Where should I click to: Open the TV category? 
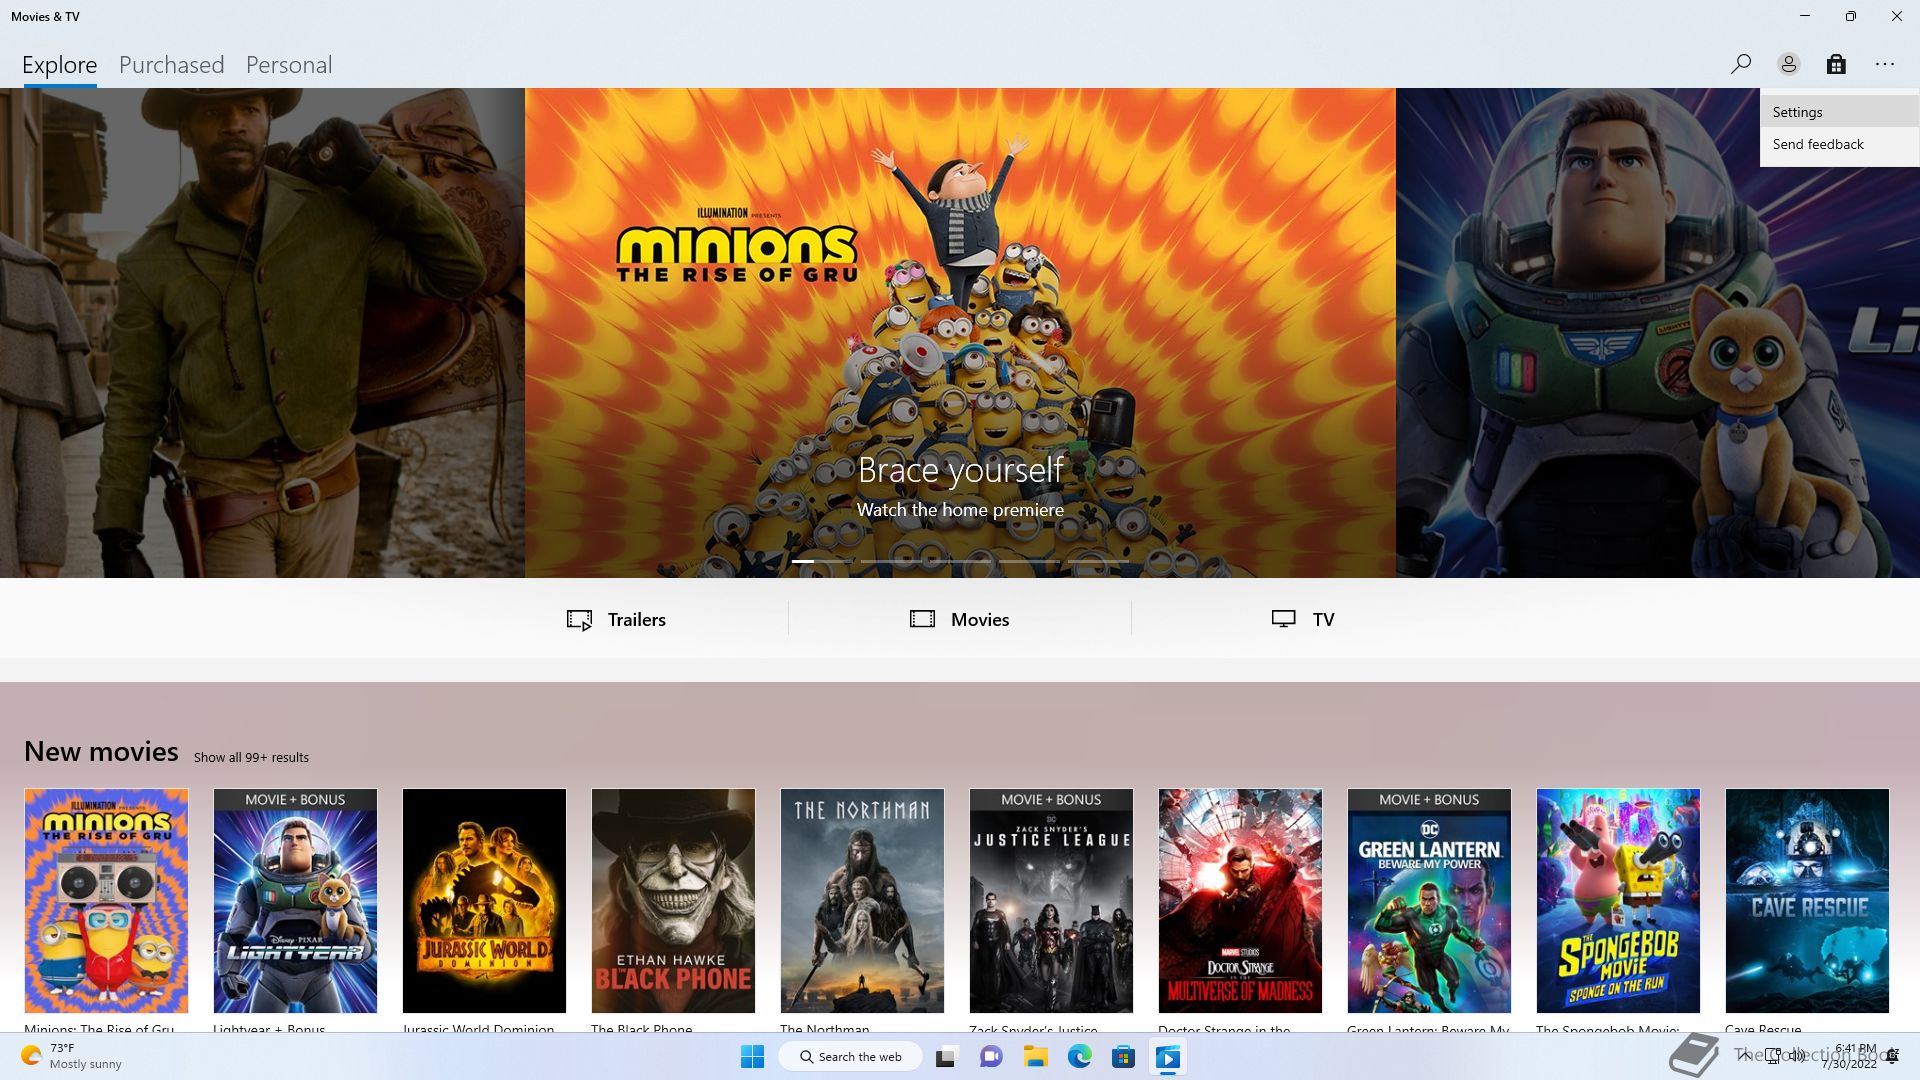point(1303,619)
